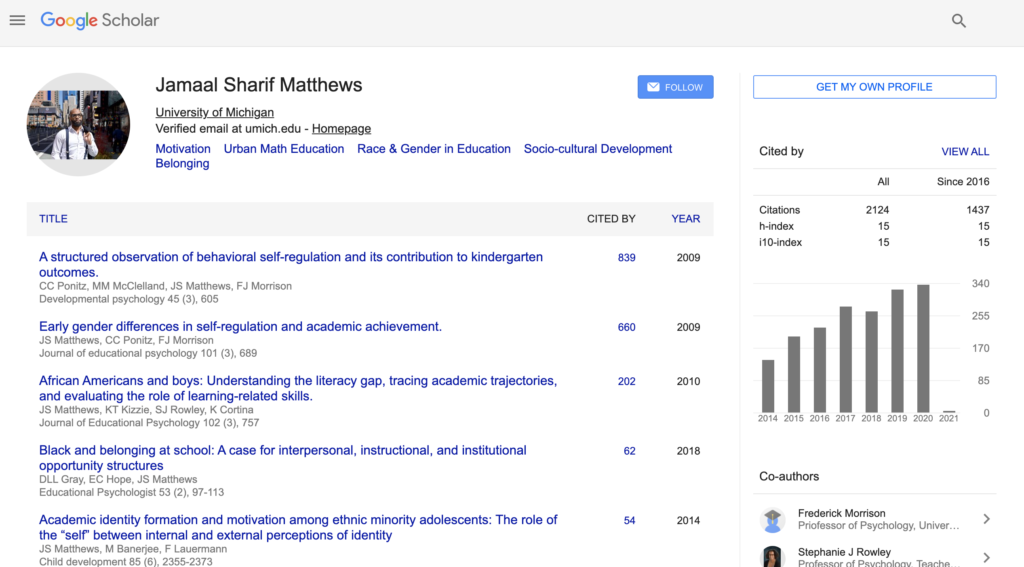The image size is (1024, 567).
Task: Select the Socio-cultural Development interest tag
Action: [597, 149]
